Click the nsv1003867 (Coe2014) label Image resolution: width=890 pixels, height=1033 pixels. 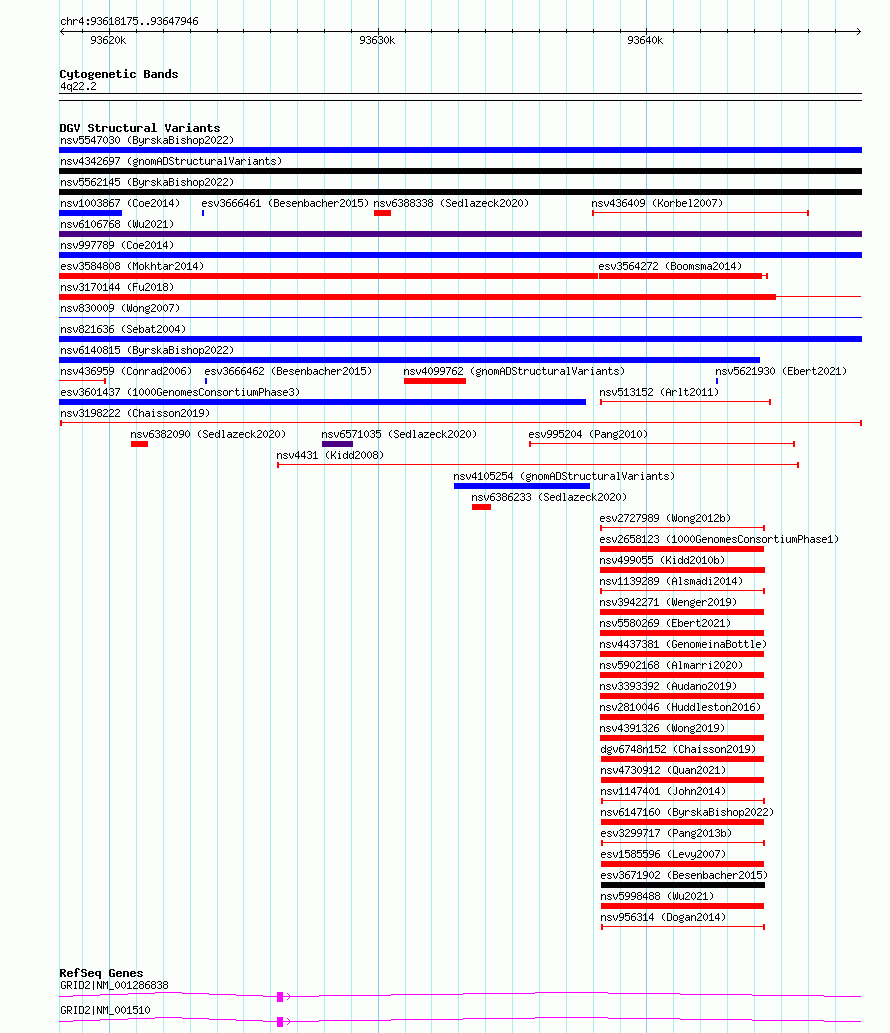[x=120, y=204]
